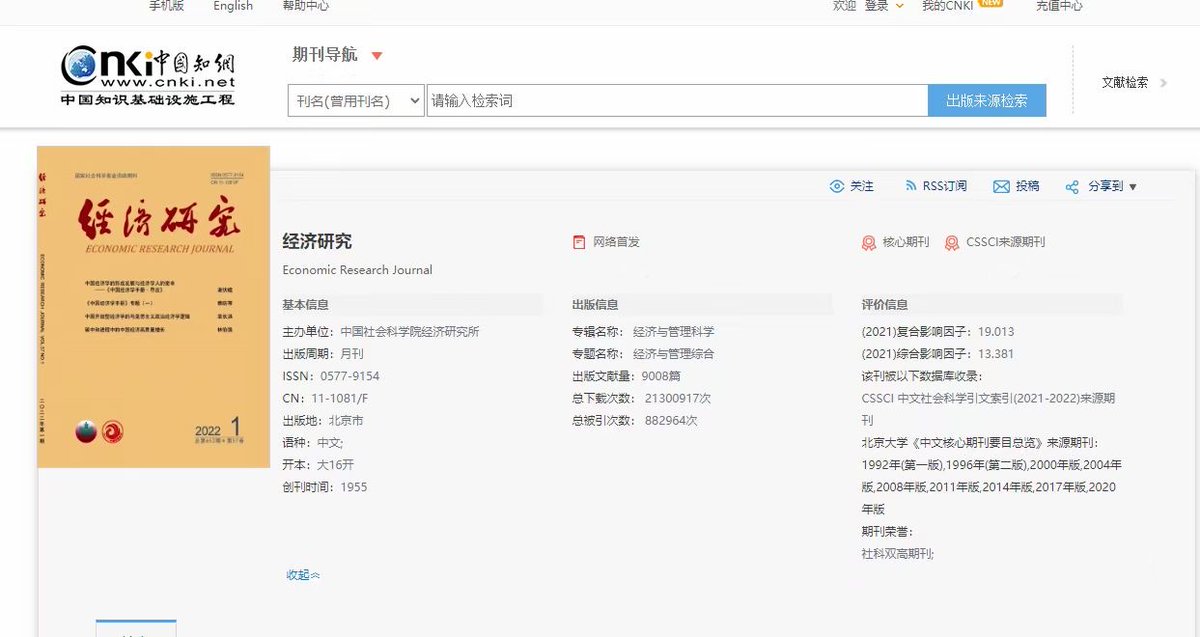Open the 期刊导航 dropdown arrow

pyautogui.click(x=377, y=56)
